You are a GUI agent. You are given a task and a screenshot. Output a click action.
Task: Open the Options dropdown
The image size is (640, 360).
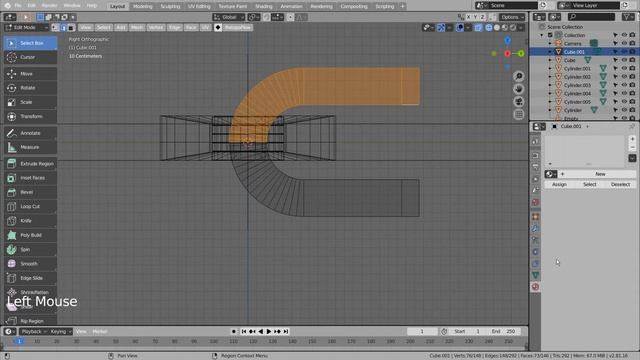tap(512, 17)
